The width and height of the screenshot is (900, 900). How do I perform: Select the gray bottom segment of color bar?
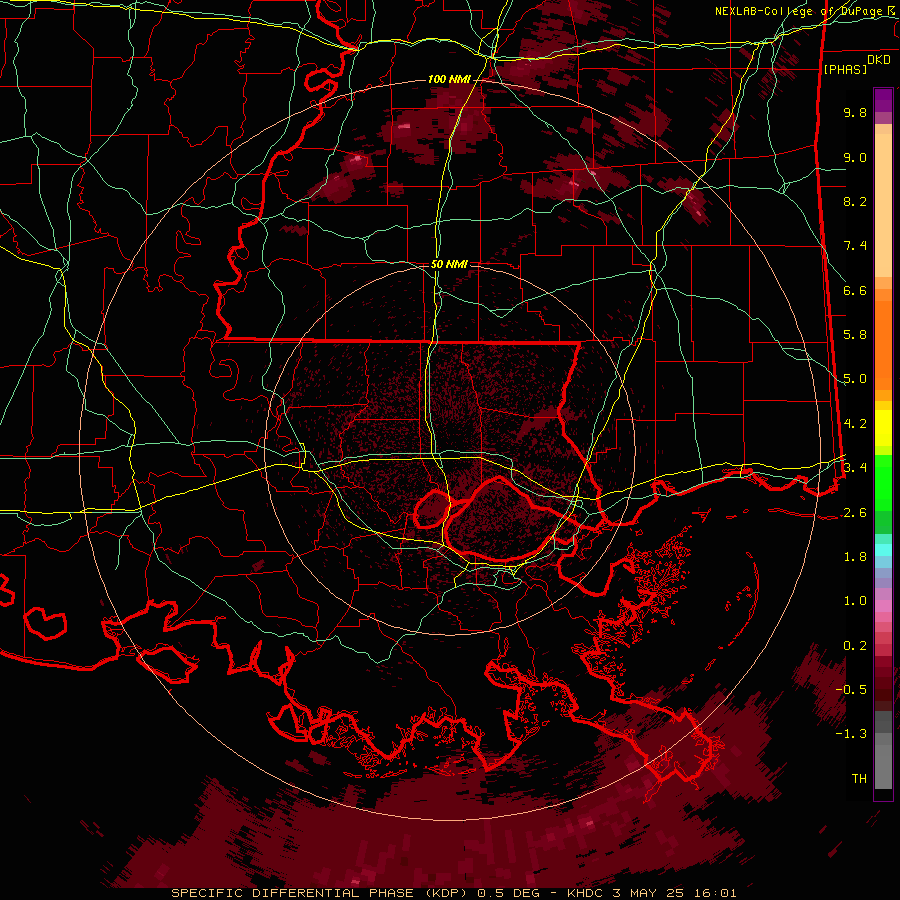point(883,761)
